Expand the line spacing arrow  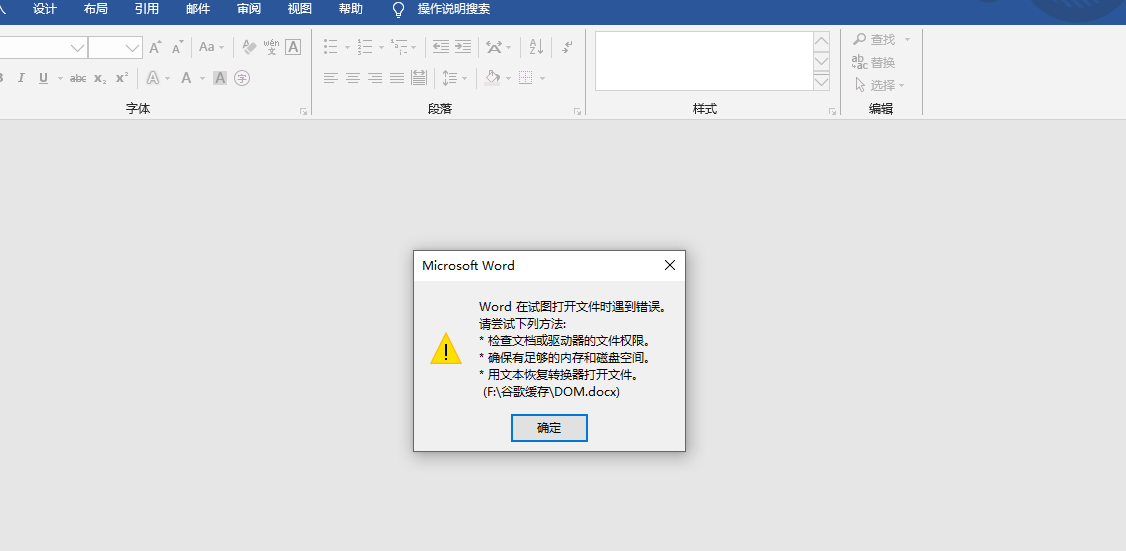coord(465,78)
